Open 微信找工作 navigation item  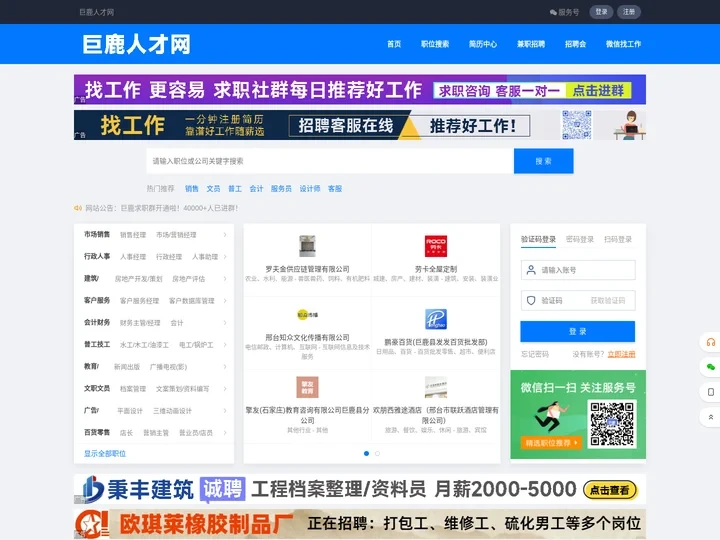coord(623,44)
